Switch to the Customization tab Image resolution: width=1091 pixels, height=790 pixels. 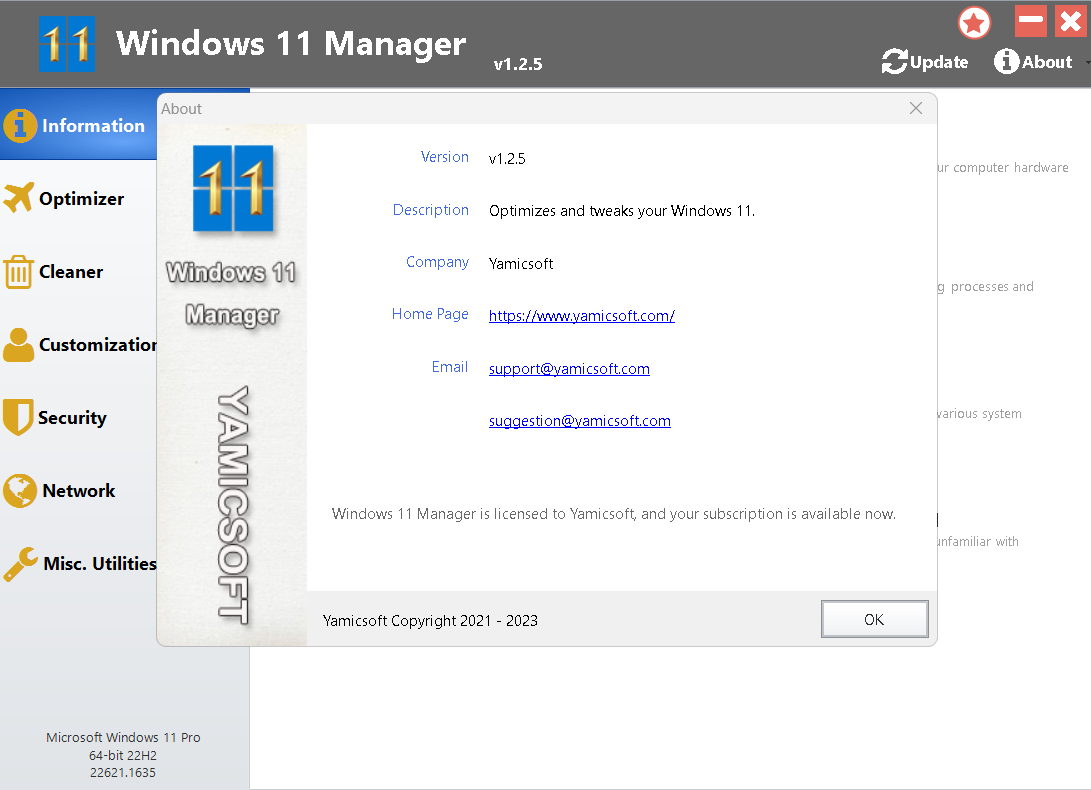click(x=98, y=345)
